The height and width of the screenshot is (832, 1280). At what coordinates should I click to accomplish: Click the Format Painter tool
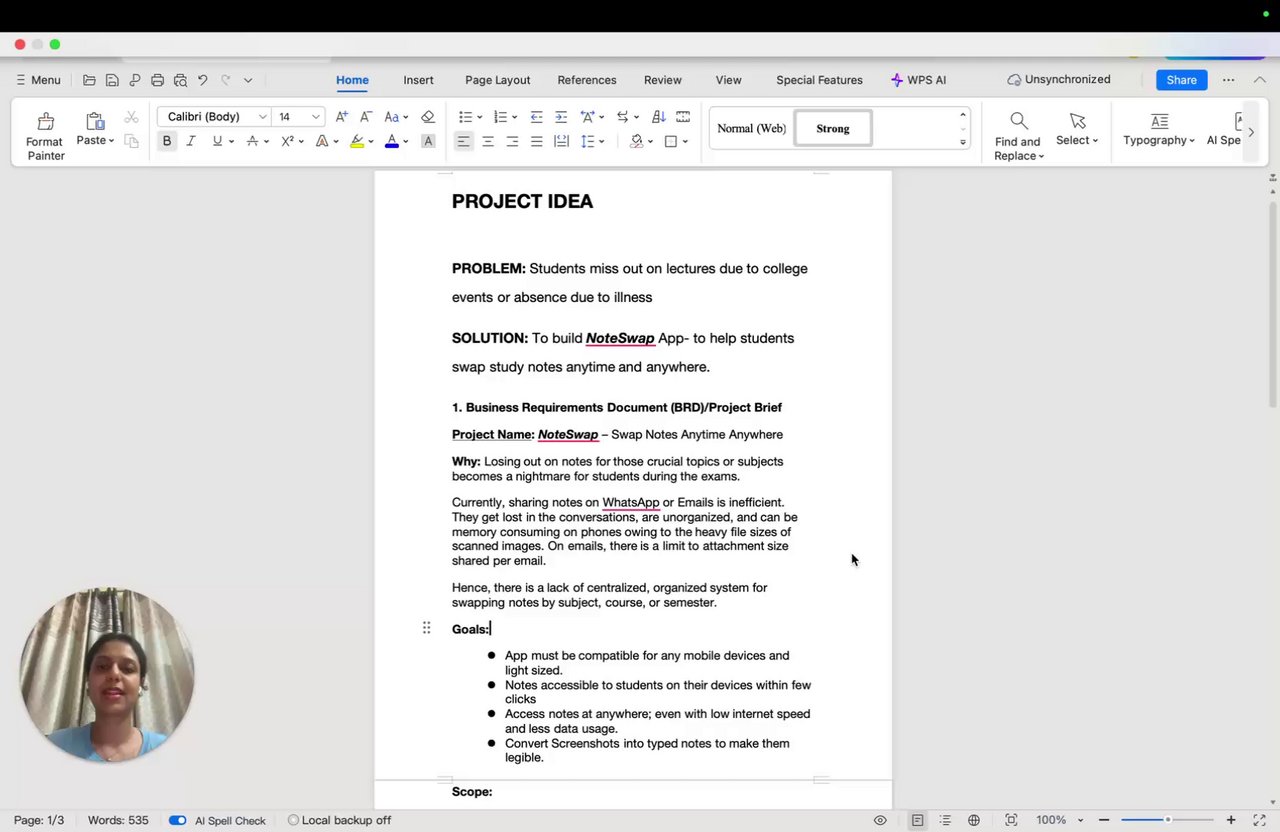point(45,136)
